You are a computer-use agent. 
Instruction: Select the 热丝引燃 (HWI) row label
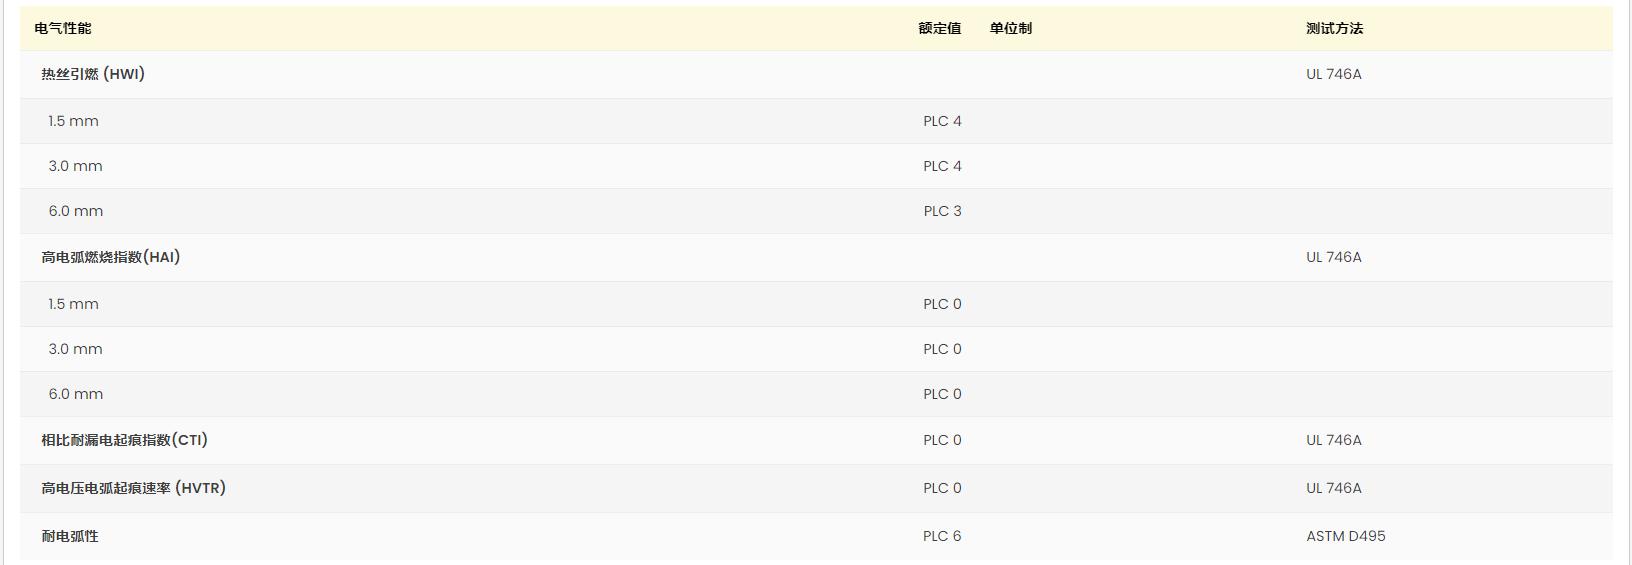tap(93, 74)
